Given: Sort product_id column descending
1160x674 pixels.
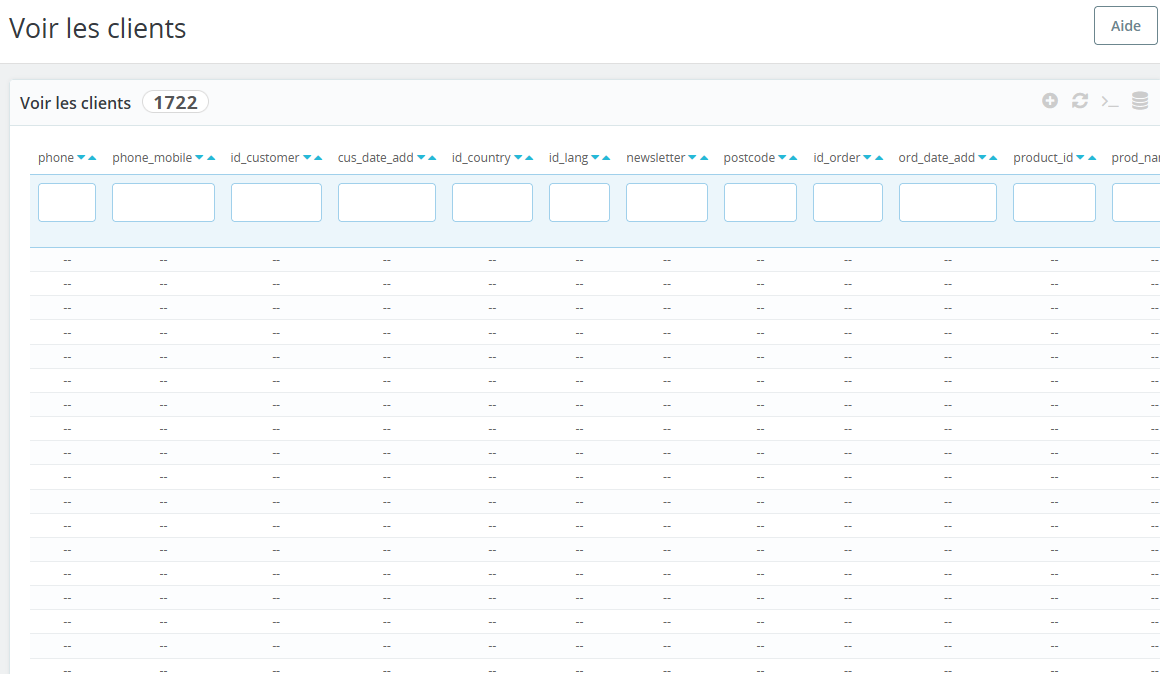Looking at the screenshot, I should click(1080, 158).
